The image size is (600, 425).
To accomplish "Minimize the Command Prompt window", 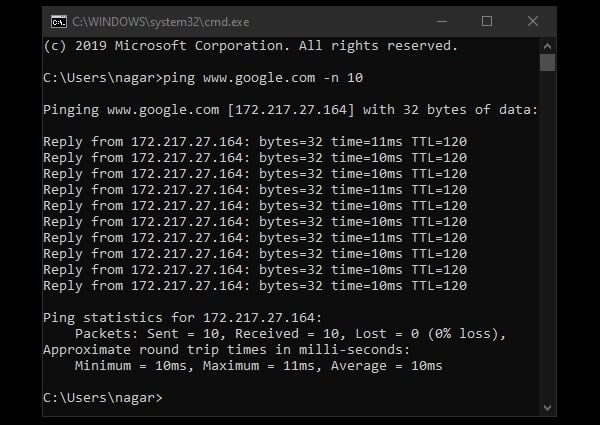I will pos(441,20).
